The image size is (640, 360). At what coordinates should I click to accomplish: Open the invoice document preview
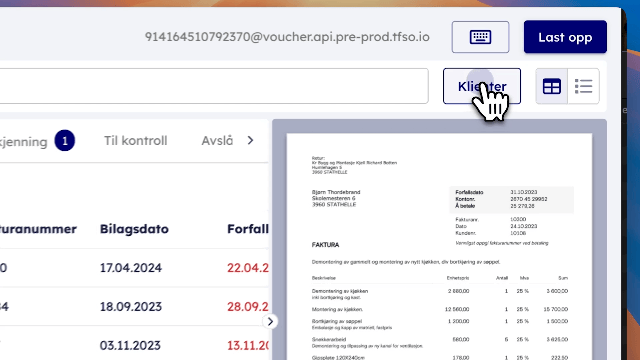pos(439,247)
